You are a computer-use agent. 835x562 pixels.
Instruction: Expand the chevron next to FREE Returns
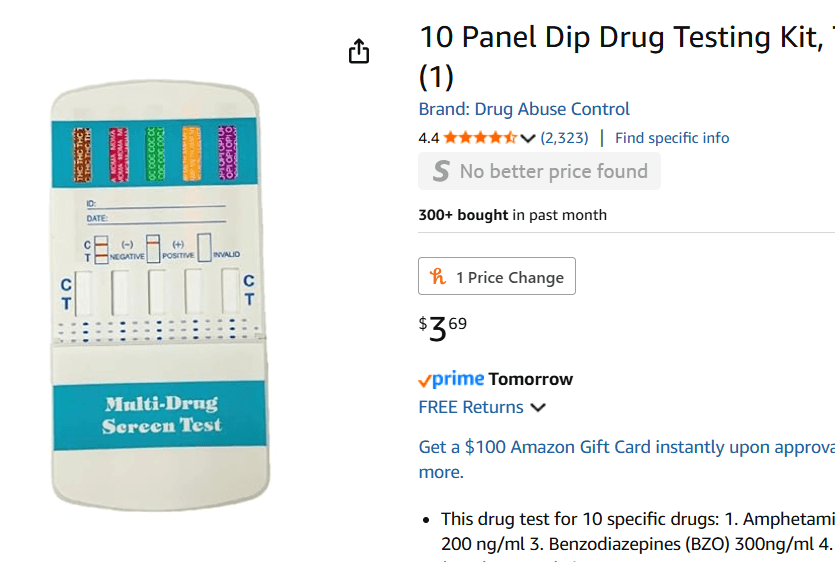pyautogui.click(x=538, y=407)
